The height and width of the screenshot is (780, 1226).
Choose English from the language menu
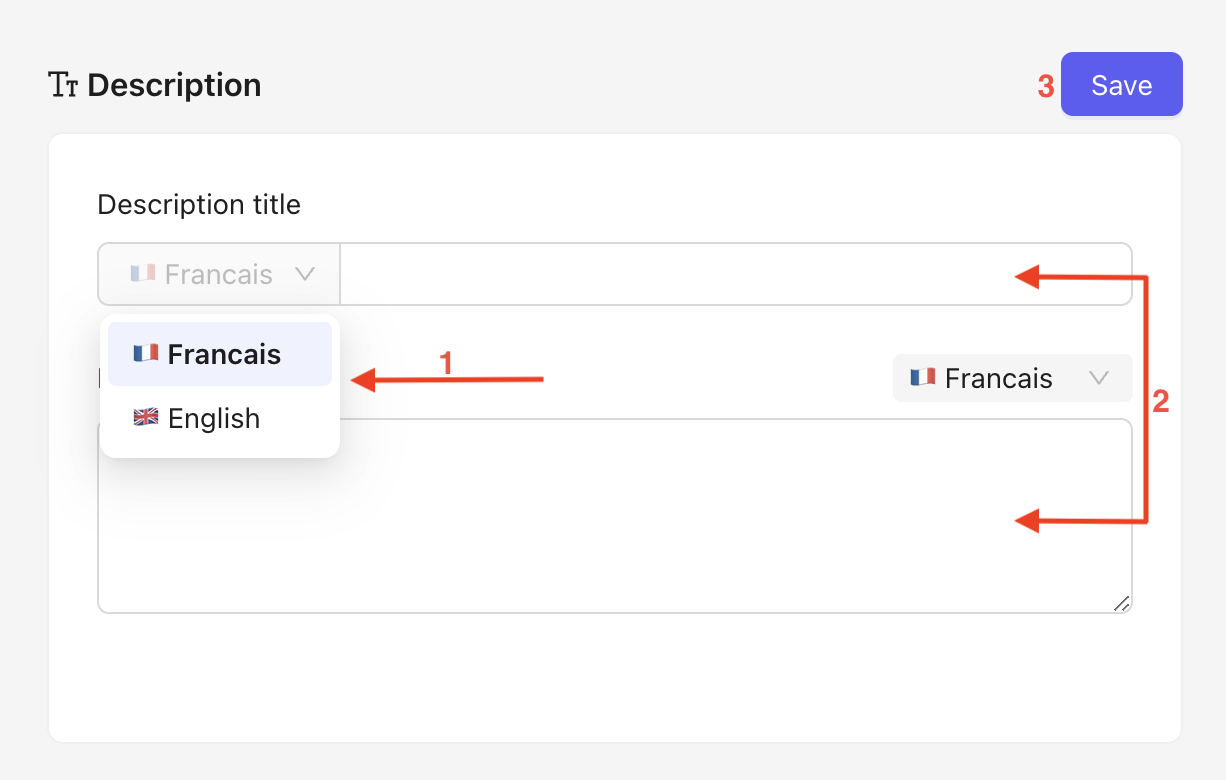tap(213, 418)
